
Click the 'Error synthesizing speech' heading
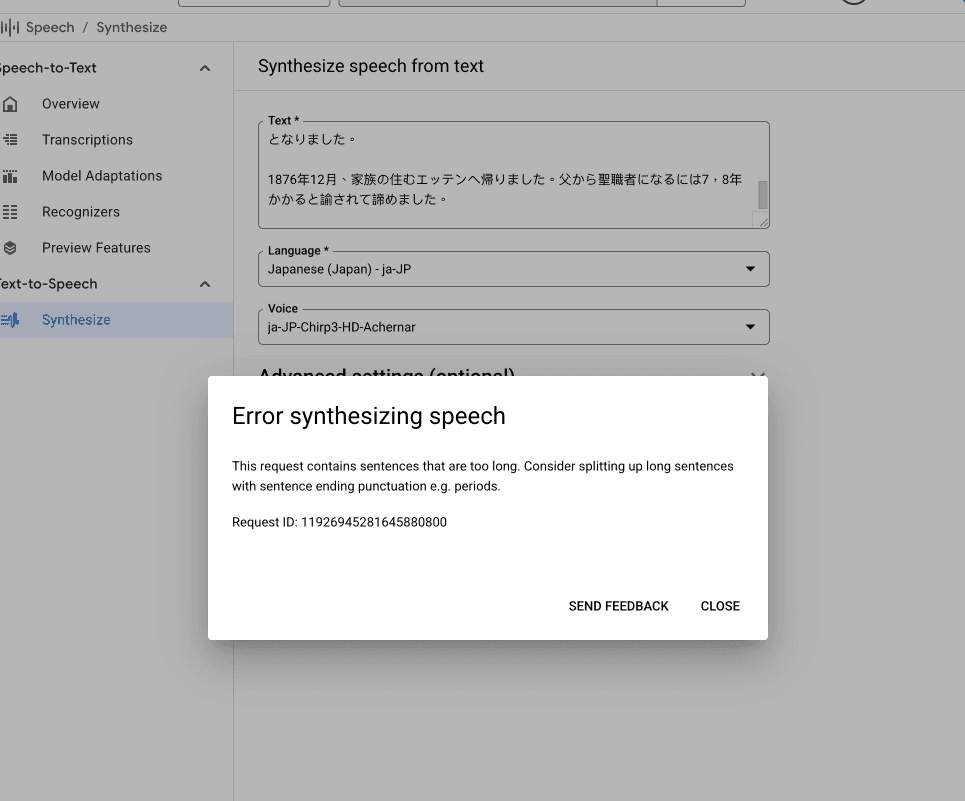pyautogui.click(x=369, y=416)
